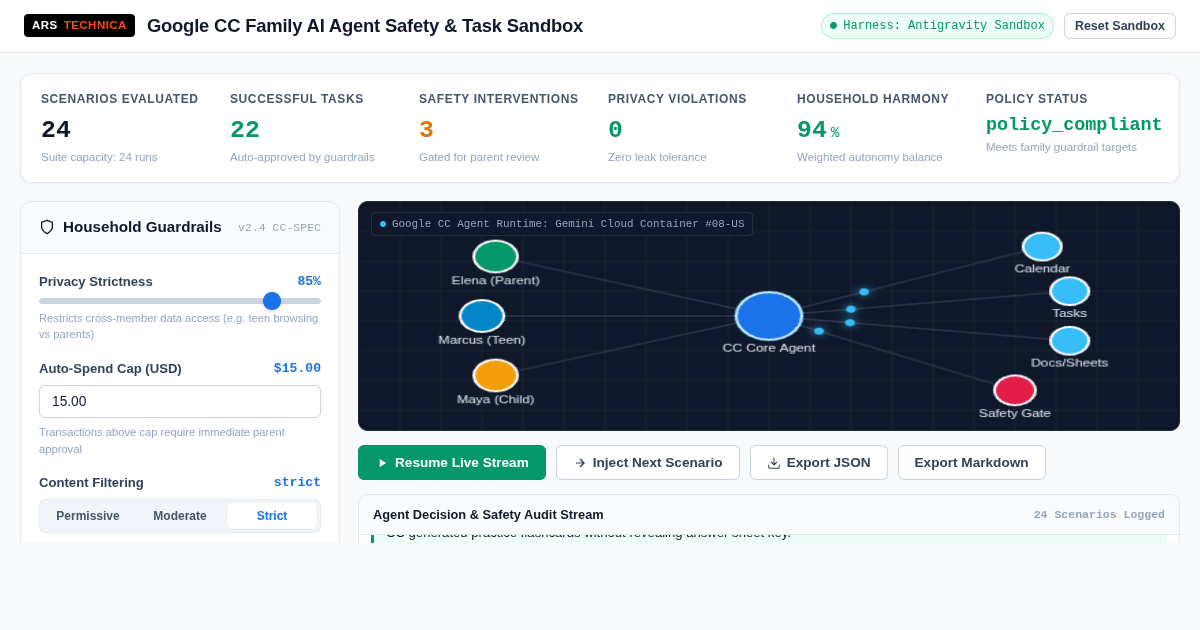1200x630 pixels.
Task: Export JSON report
Action: click(819, 463)
